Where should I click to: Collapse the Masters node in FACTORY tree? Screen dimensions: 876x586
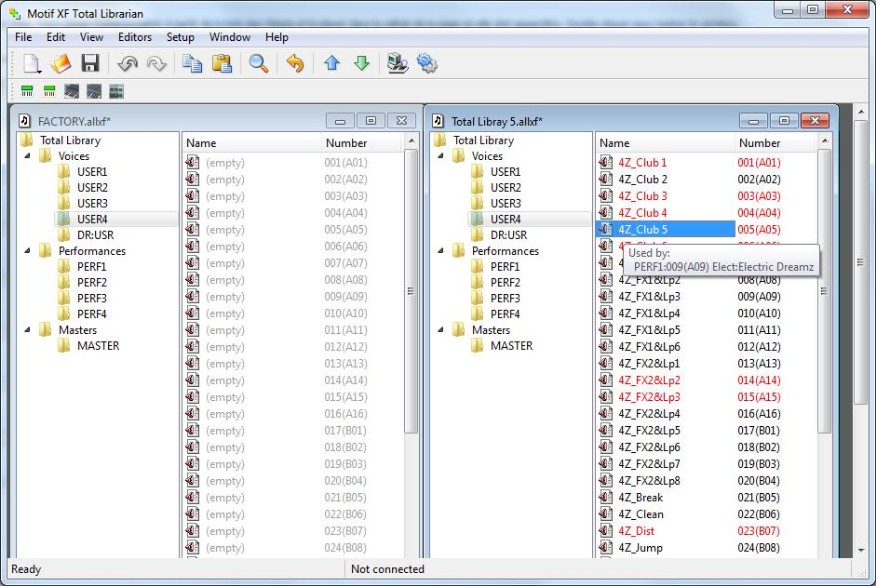point(27,330)
